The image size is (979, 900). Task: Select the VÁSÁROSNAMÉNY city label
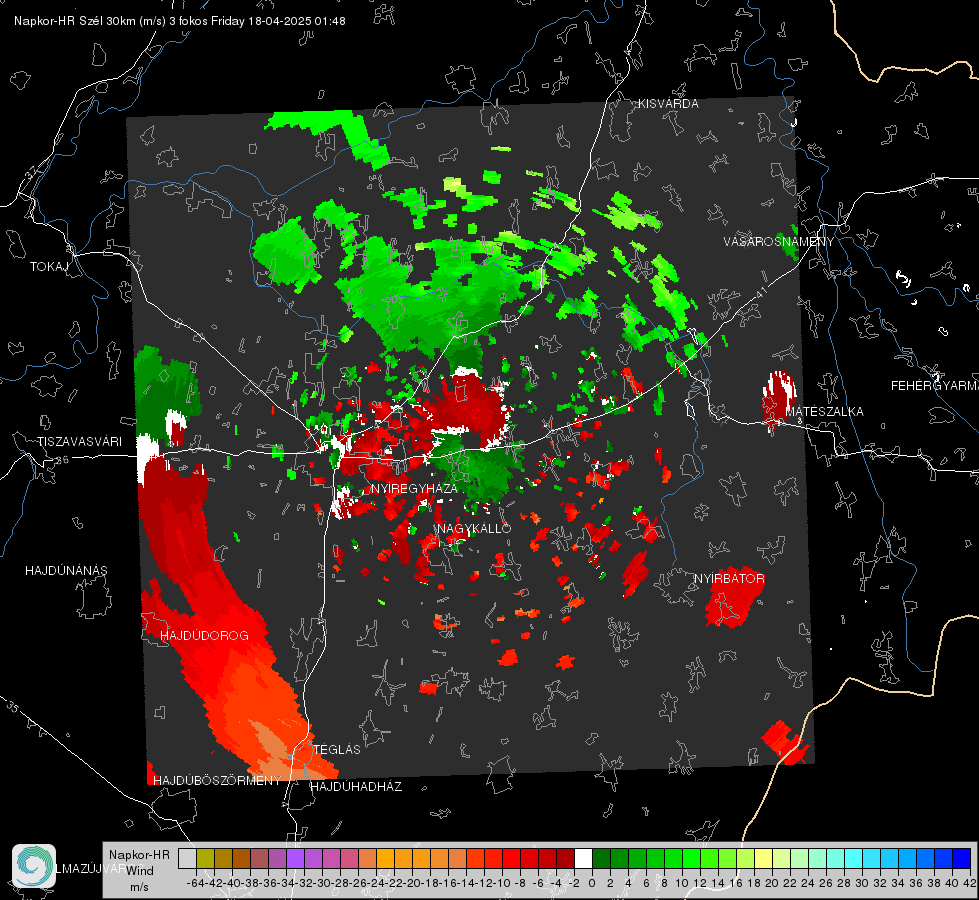[x=779, y=242]
